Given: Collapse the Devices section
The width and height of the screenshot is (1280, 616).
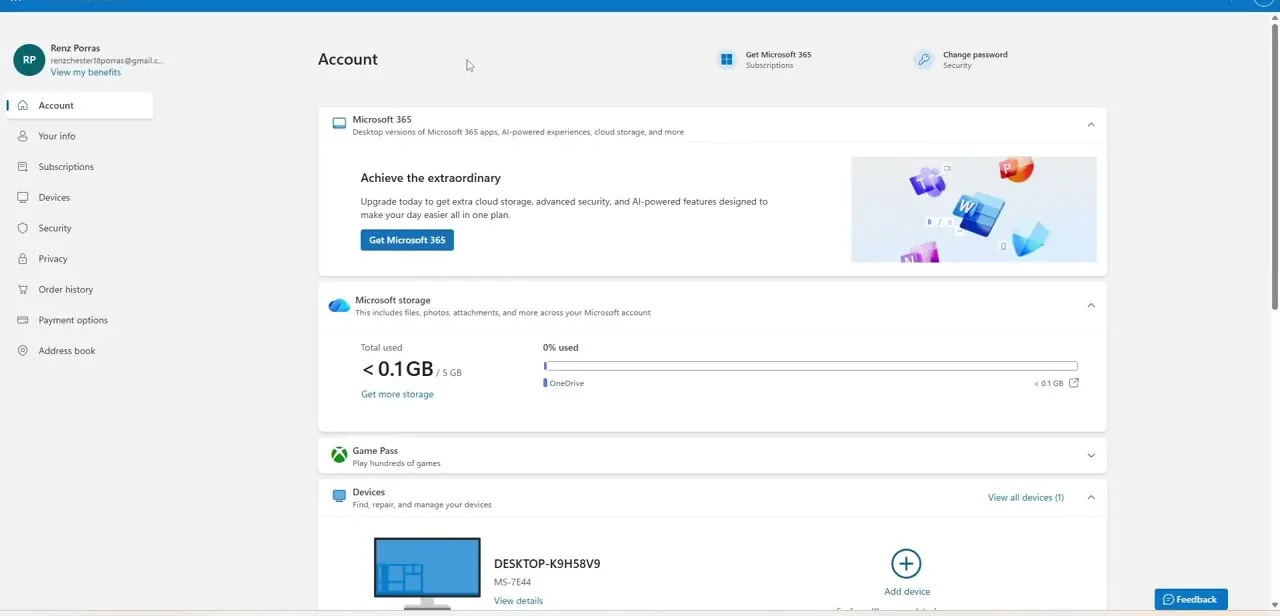Looking at the screenshot, I should click(x=1091, y=497).
